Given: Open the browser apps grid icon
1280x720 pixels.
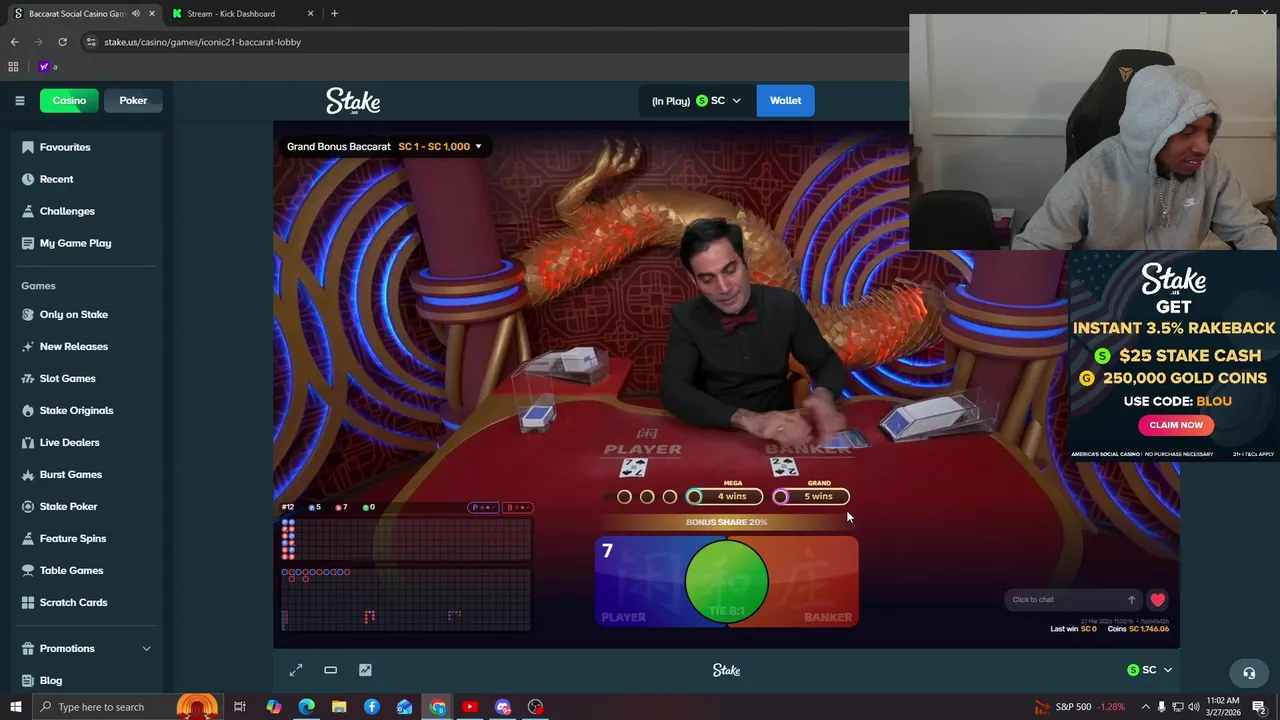Looking at the screenshot, I should pyautogui.click(x=13, y=67).
